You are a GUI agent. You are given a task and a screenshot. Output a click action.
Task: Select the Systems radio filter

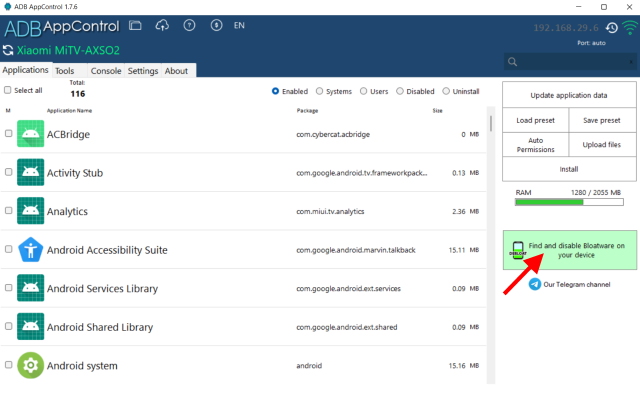click(x=319, y=91)
